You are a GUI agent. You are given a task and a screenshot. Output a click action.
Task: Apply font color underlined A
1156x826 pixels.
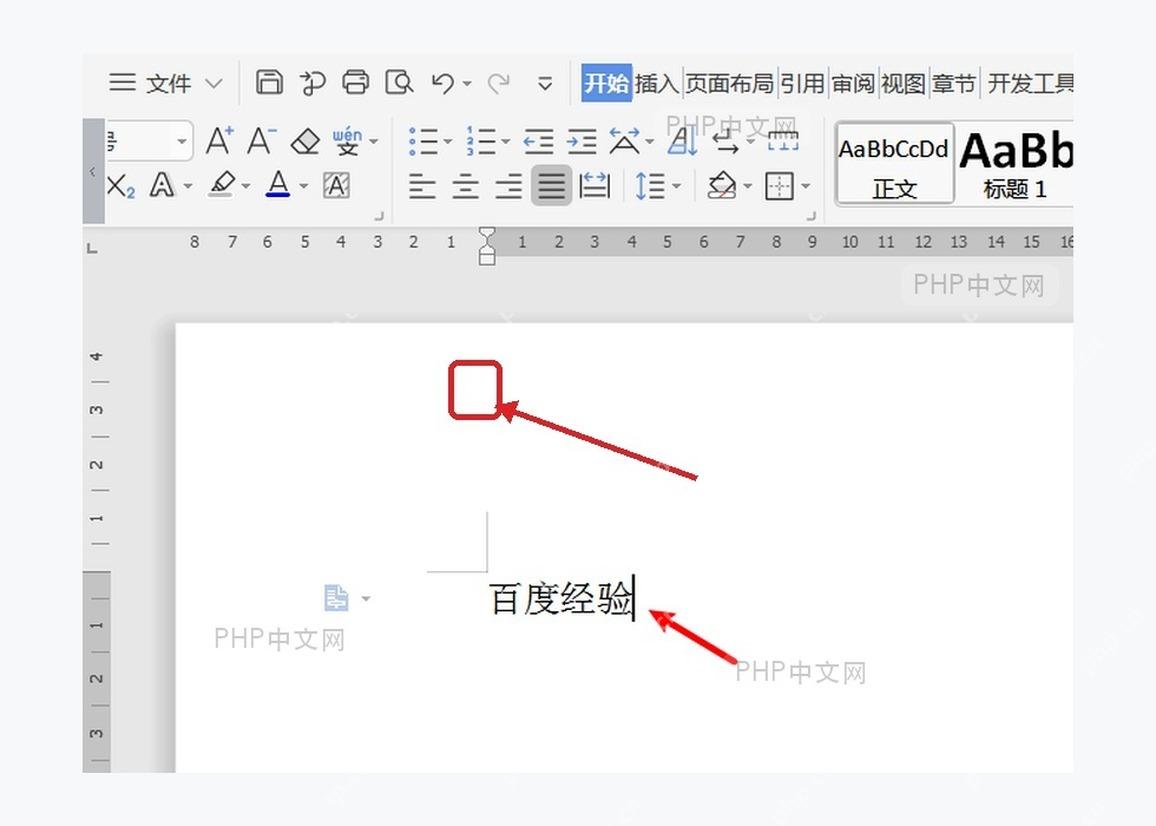pyautogui.click(x=278, y=184)
